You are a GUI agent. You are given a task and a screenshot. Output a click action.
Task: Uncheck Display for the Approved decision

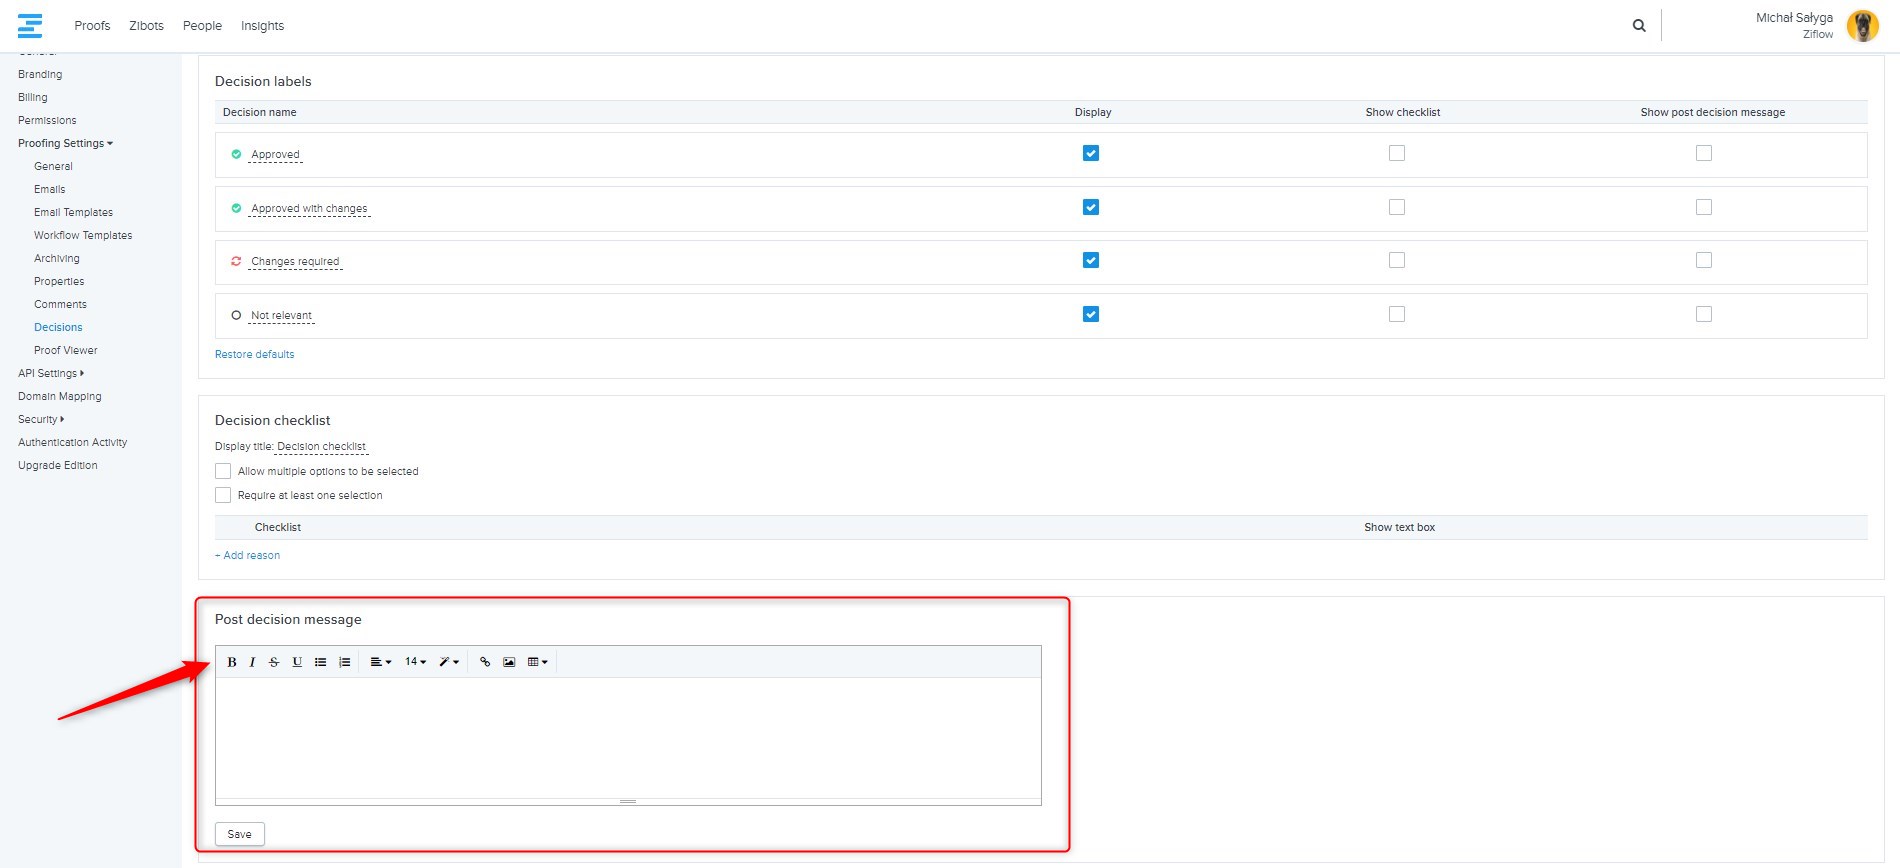tap(1091, 153)
